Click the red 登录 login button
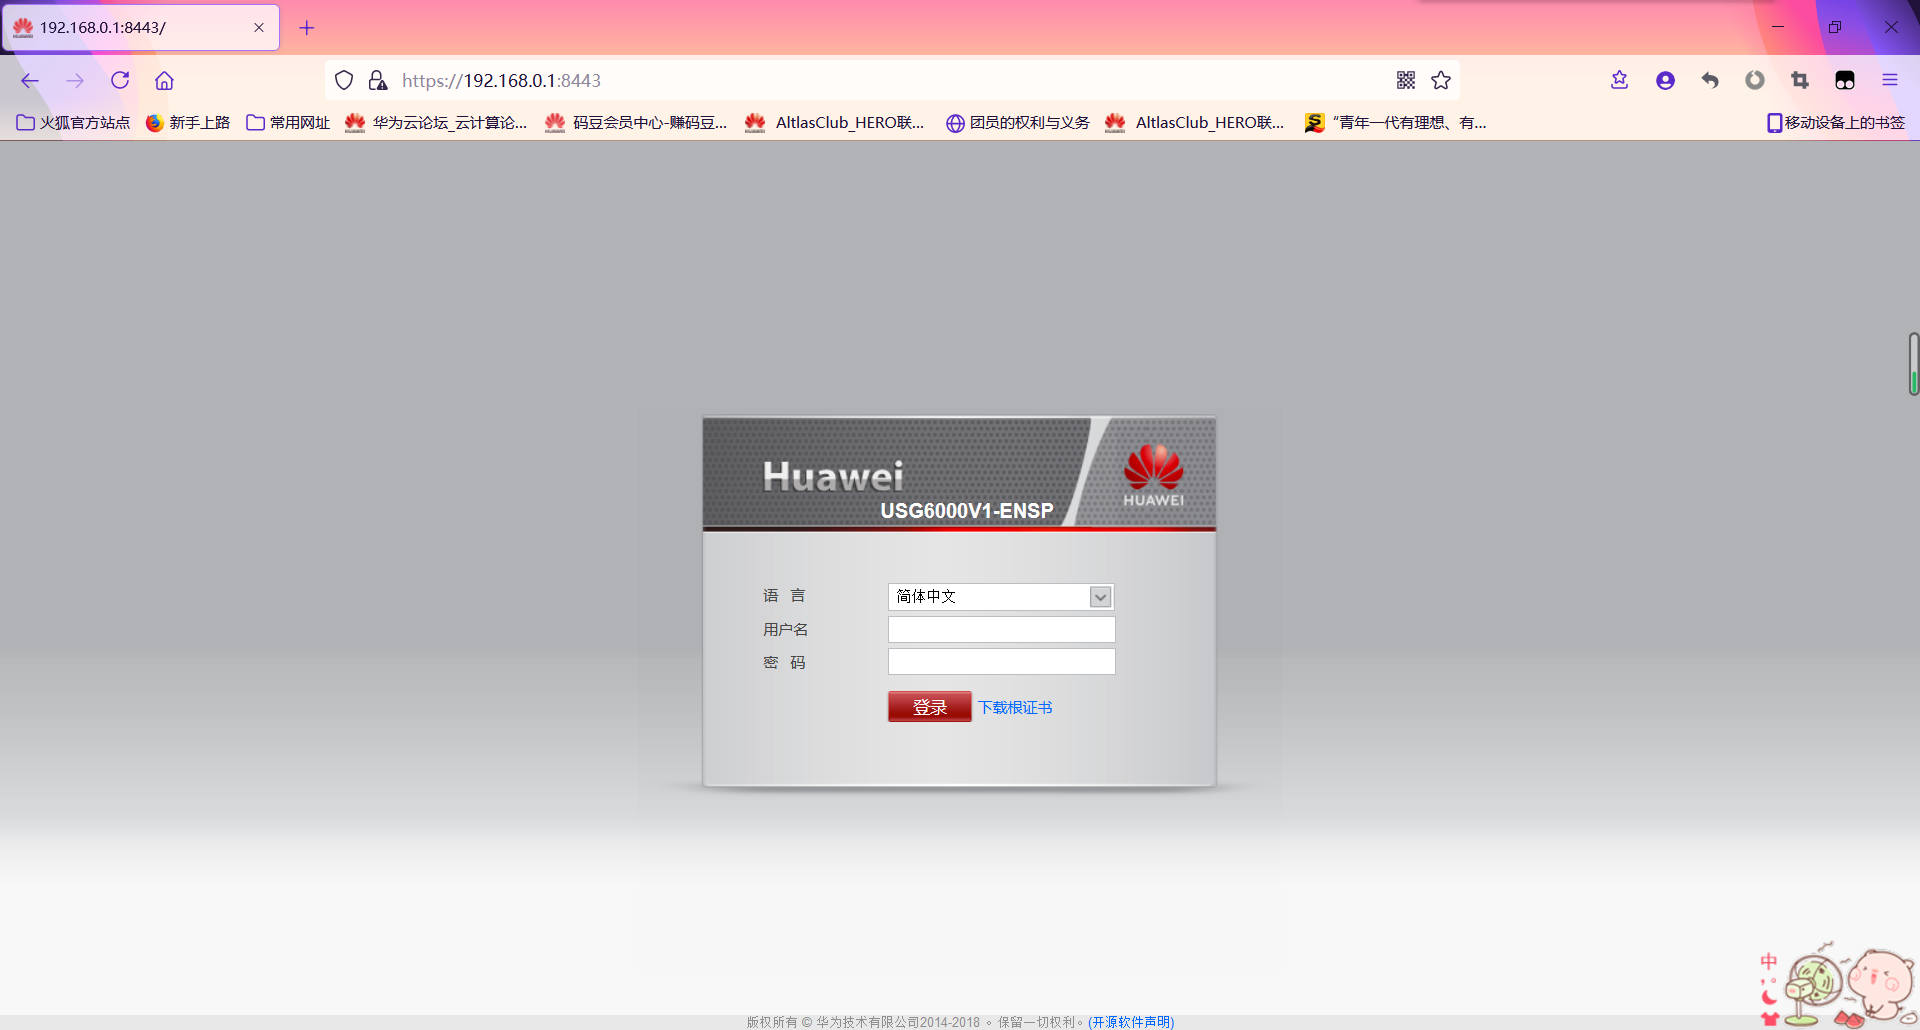The width and height of the screenshot is (1920, 1030). (929, 707)
